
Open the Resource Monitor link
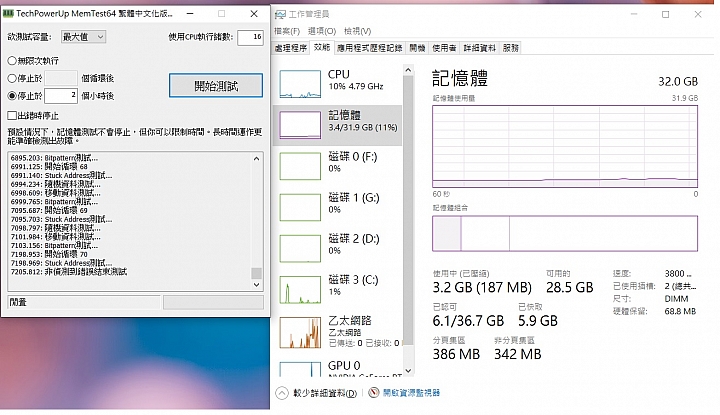click(411, 393)
